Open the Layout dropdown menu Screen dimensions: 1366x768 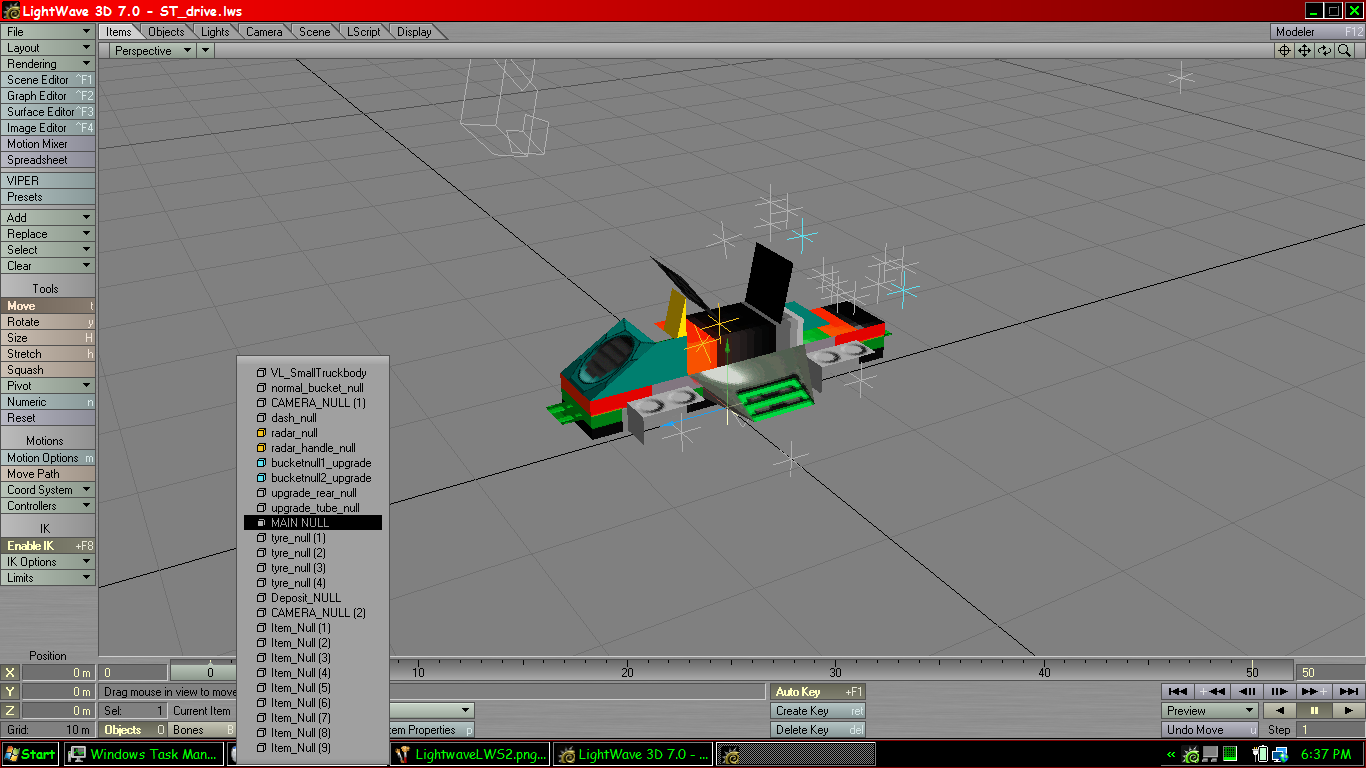(48, 48)
